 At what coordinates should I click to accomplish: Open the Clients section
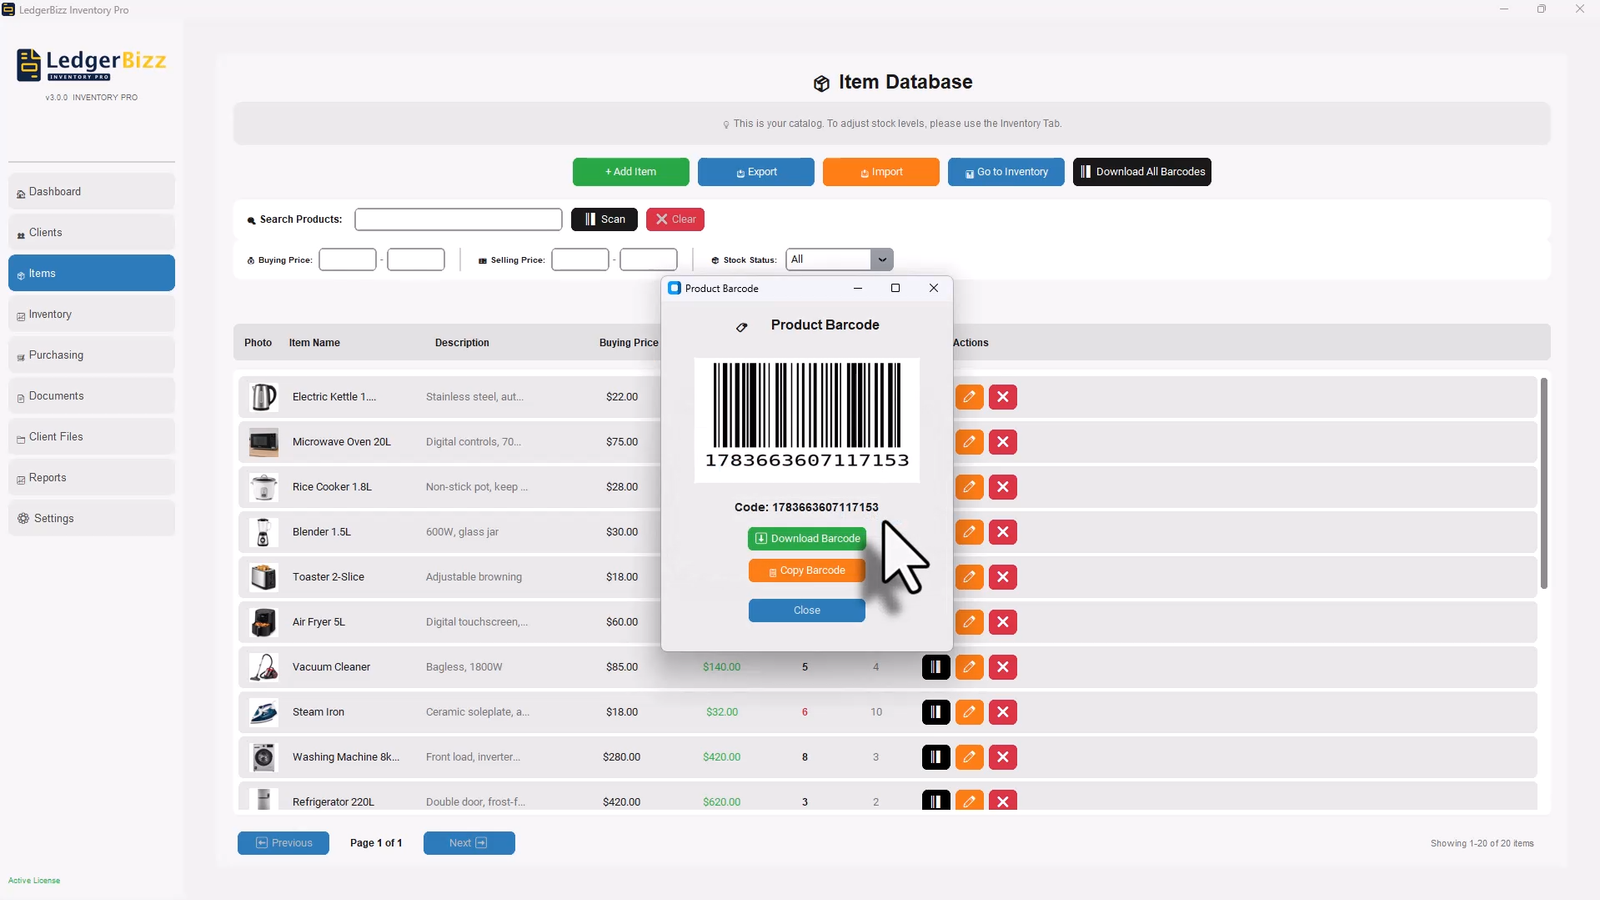91,233
